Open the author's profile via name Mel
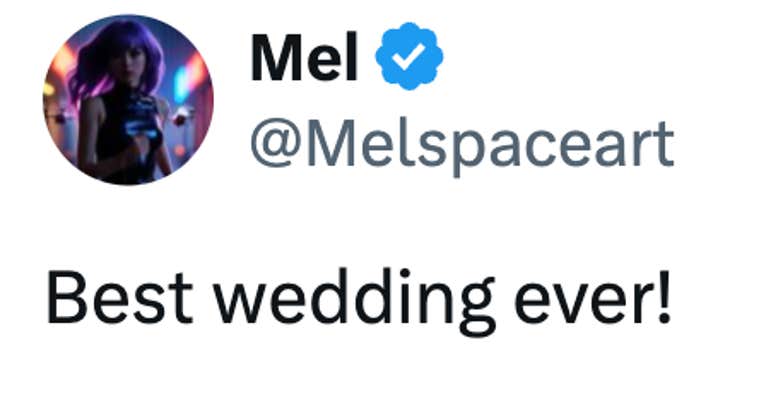Viewport: 766px width, 400px height. pyautogui.click(x=304, y=60)
